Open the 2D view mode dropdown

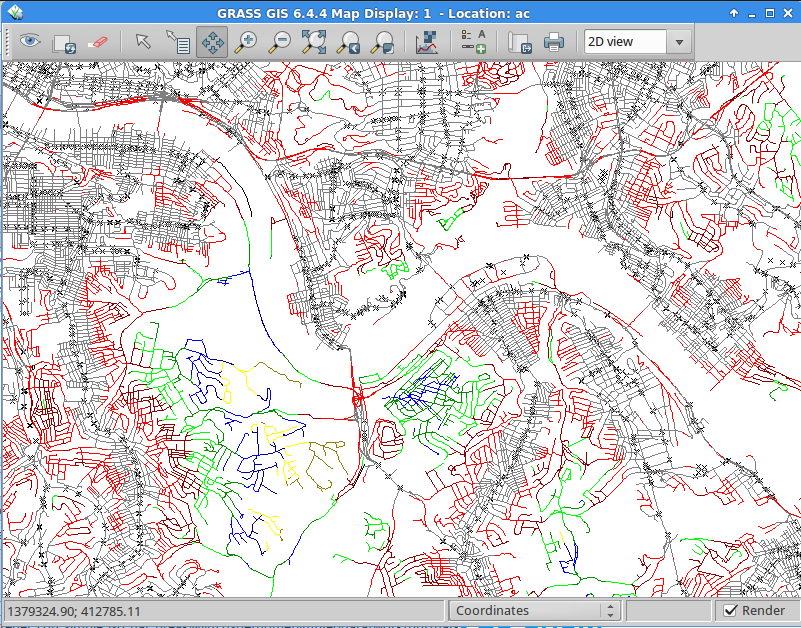click(x=638, y=42)
